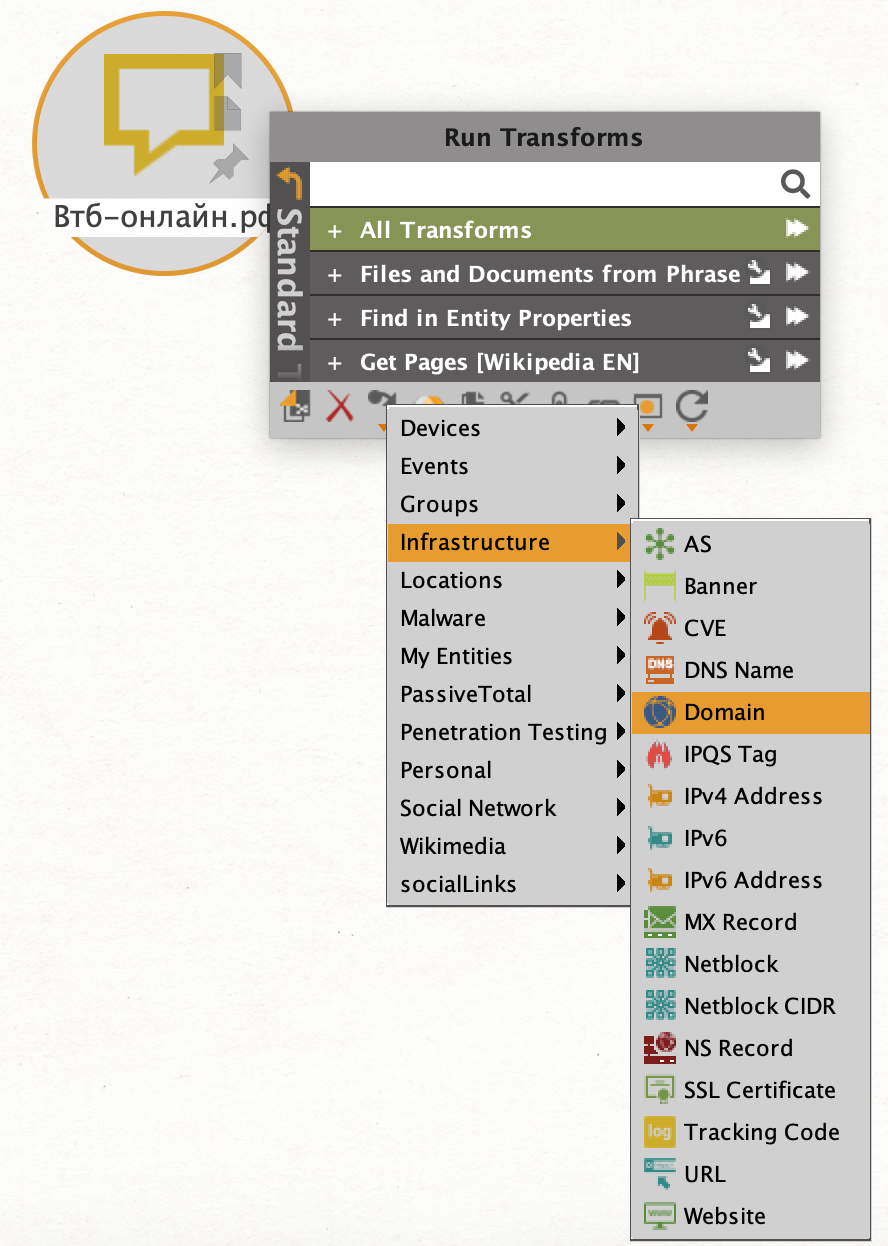Viewport: 888px width, 1246px height.
Task: Click the red X delete icon in toolbar
Action: [x=340, y=406]
